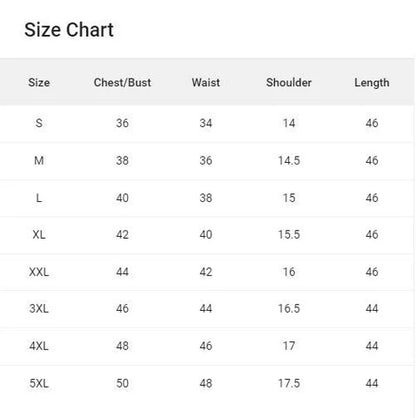The image size is (416, 418).
Task: Click the Waist column header
Action: click(x=206, y=82)
